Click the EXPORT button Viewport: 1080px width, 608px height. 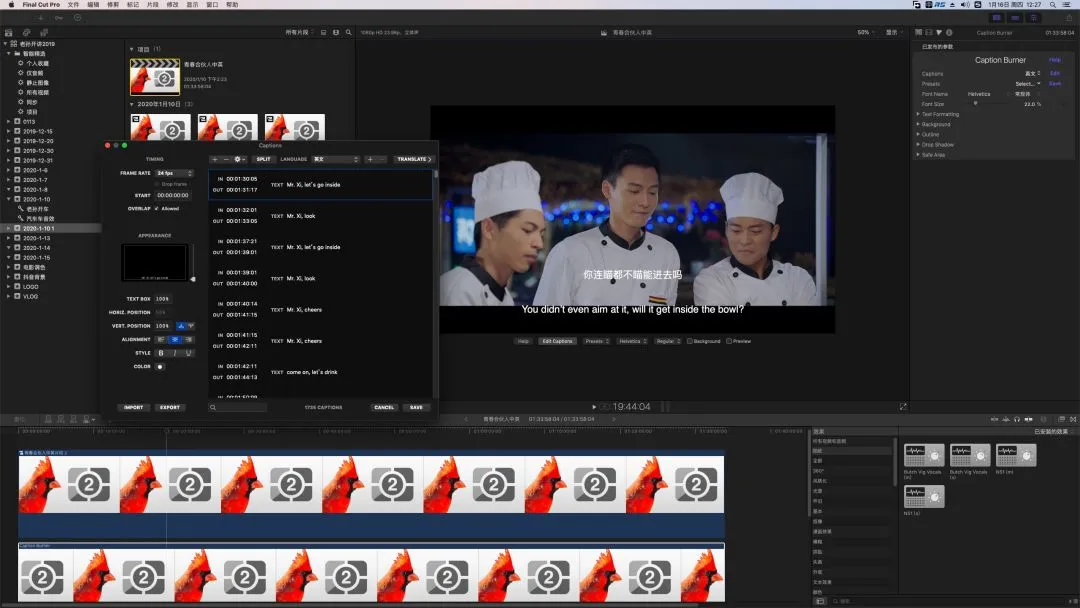169,408
